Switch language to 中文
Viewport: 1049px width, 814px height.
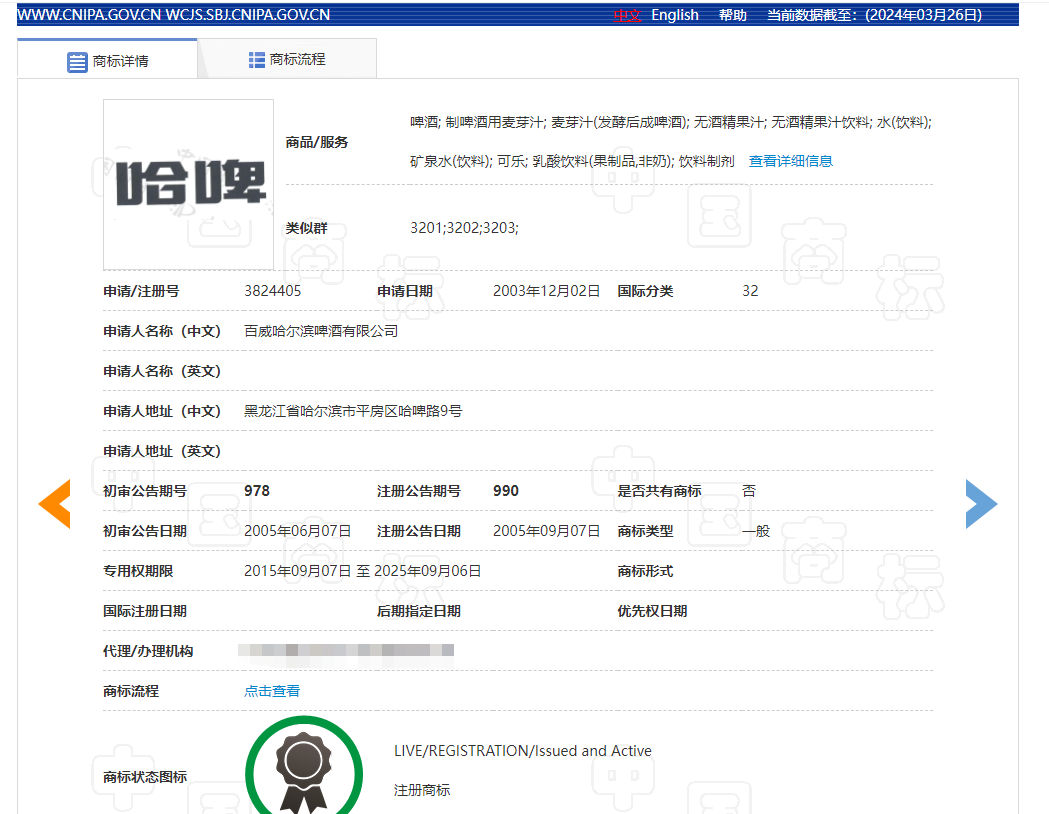coord(627,15)
